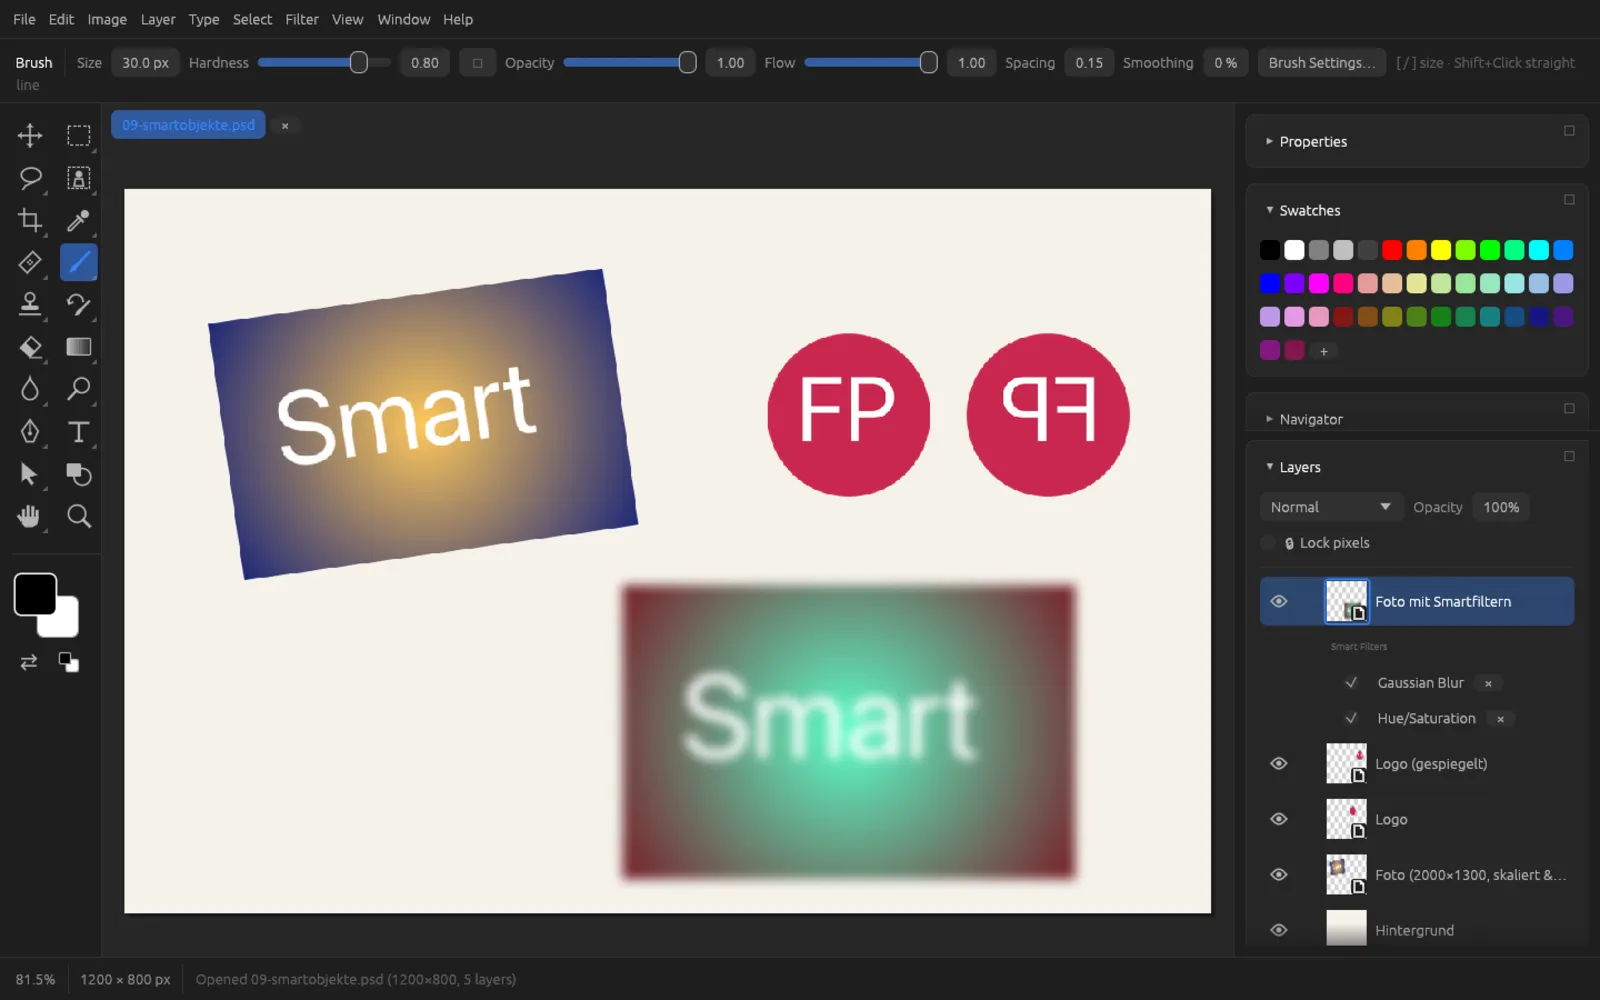Remove the Gaussian Blur filter
Viewport: 1600px width, 1000px height.
[1488, 683]
